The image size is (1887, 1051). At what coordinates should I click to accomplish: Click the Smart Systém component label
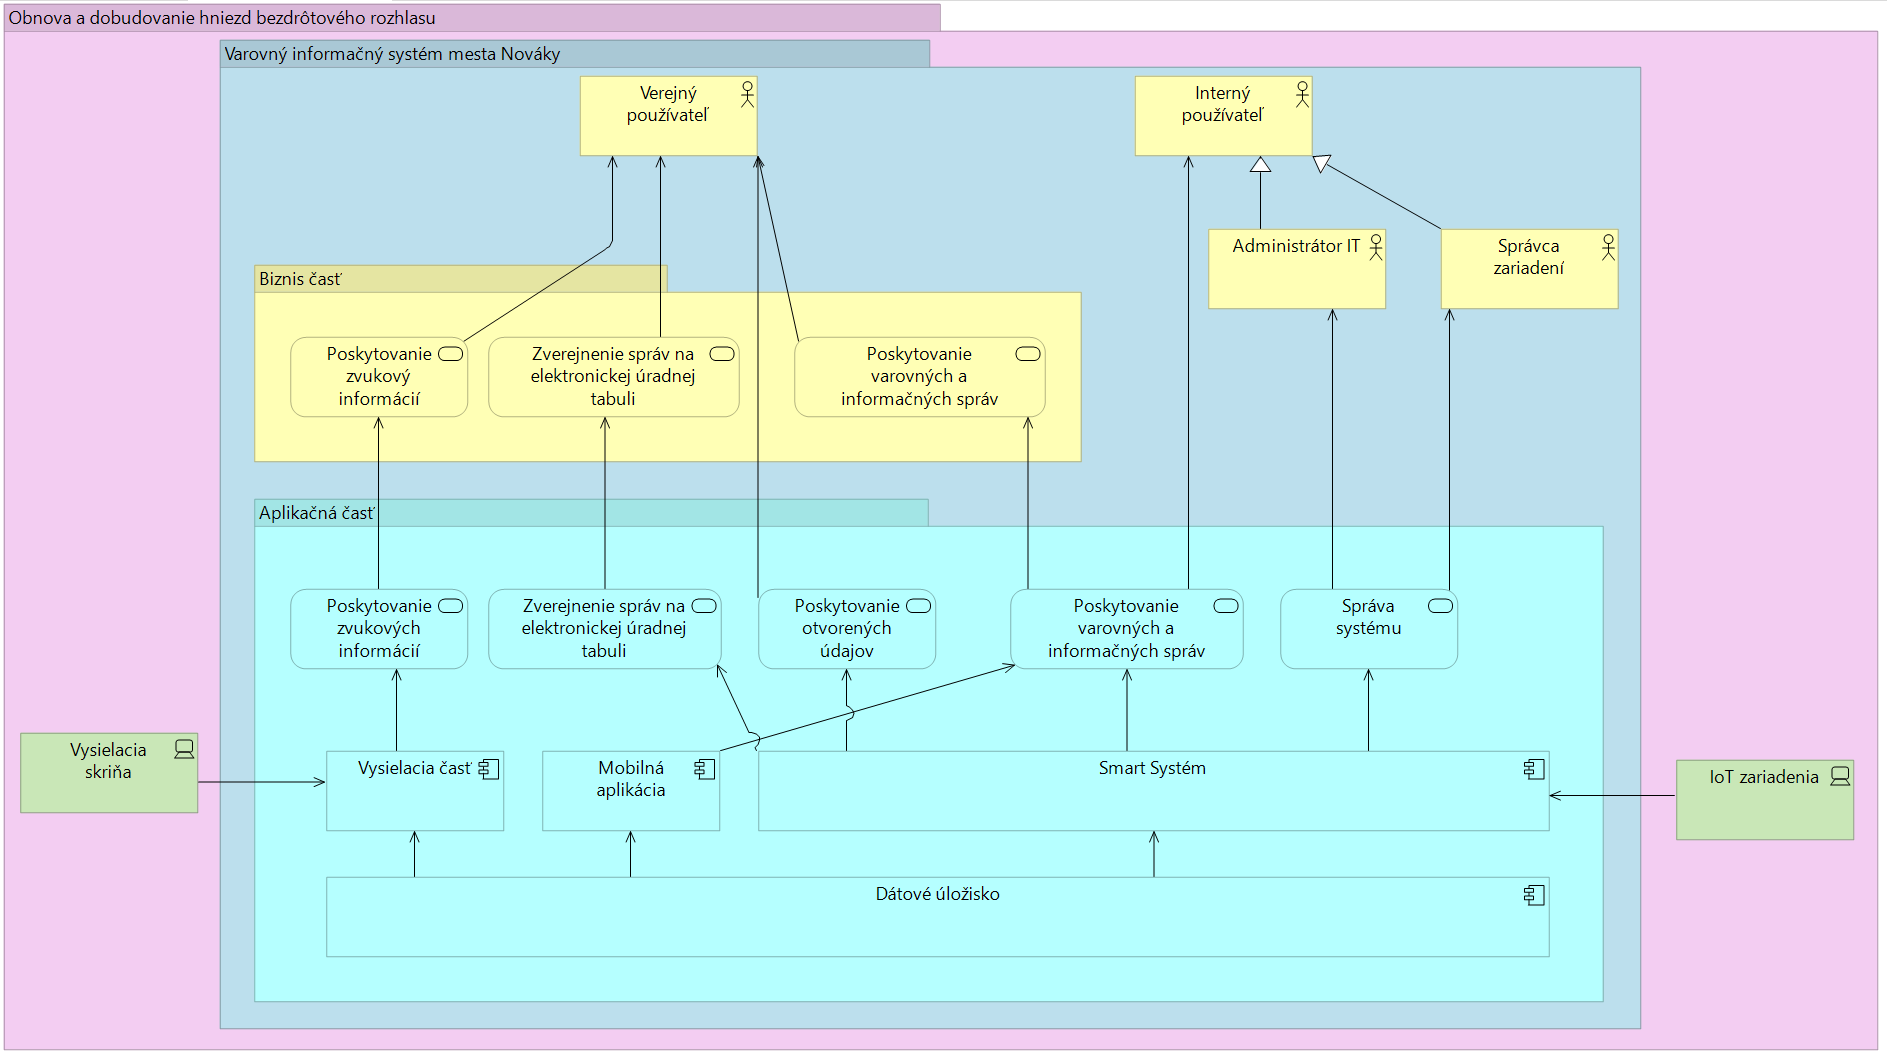click(x=1152, y=768)
